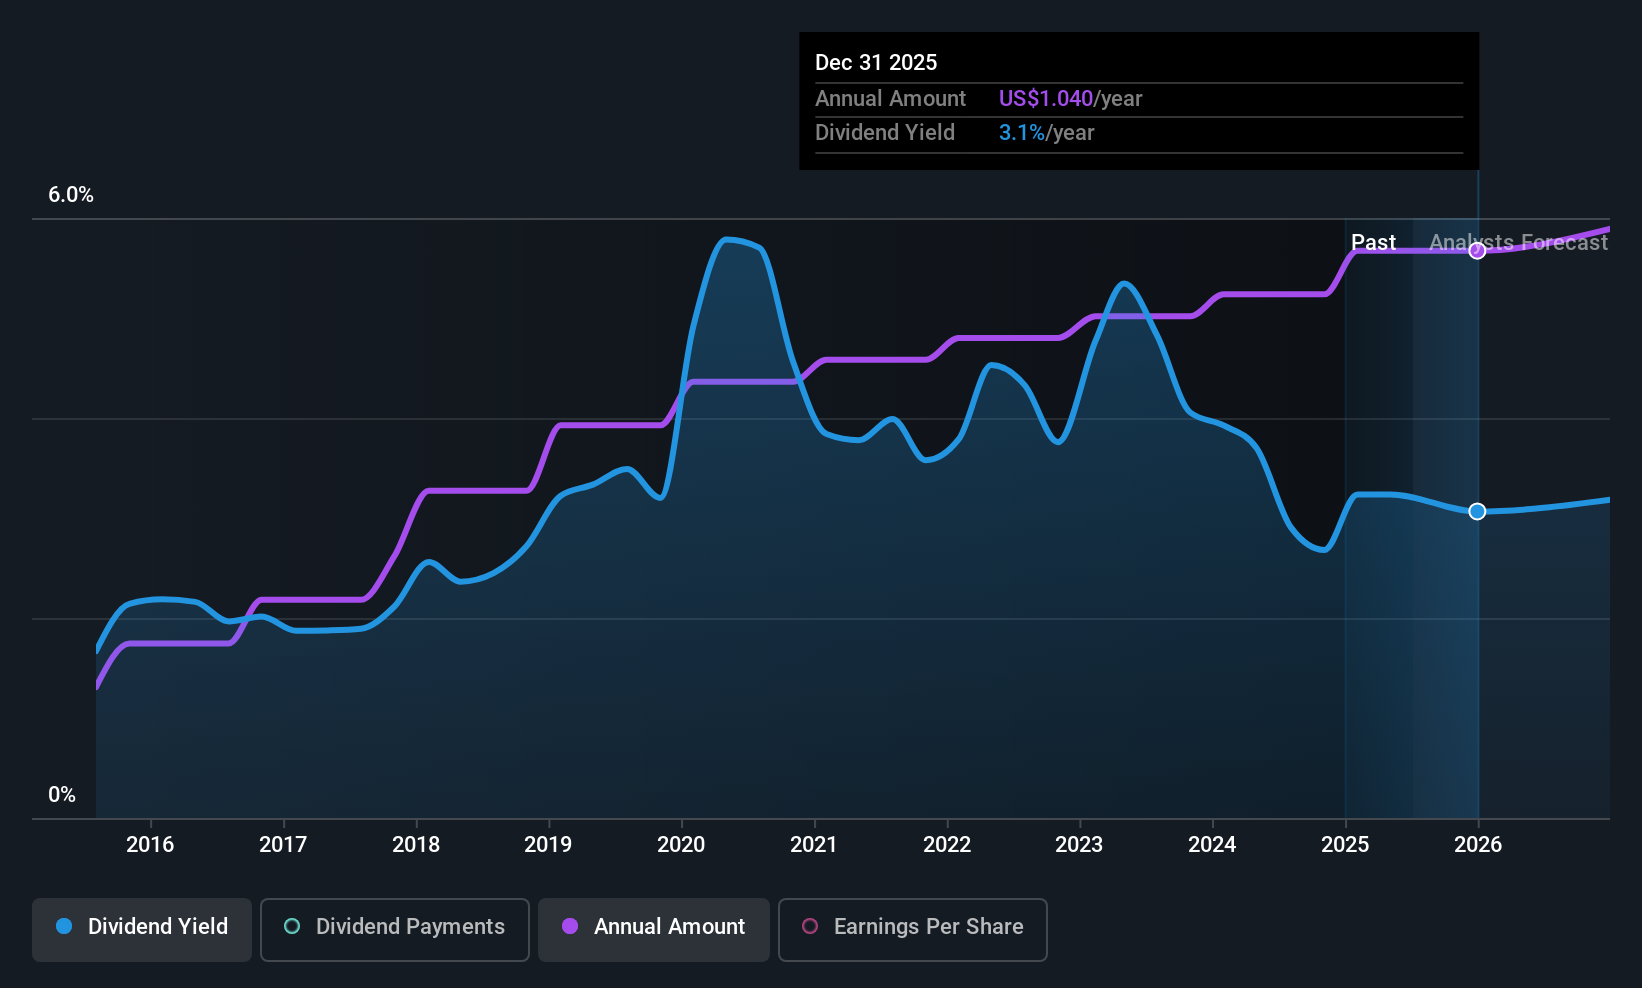Select the 2024 x-axis label
Viewport: 1642px width, 988px height.
[1212, 845]
